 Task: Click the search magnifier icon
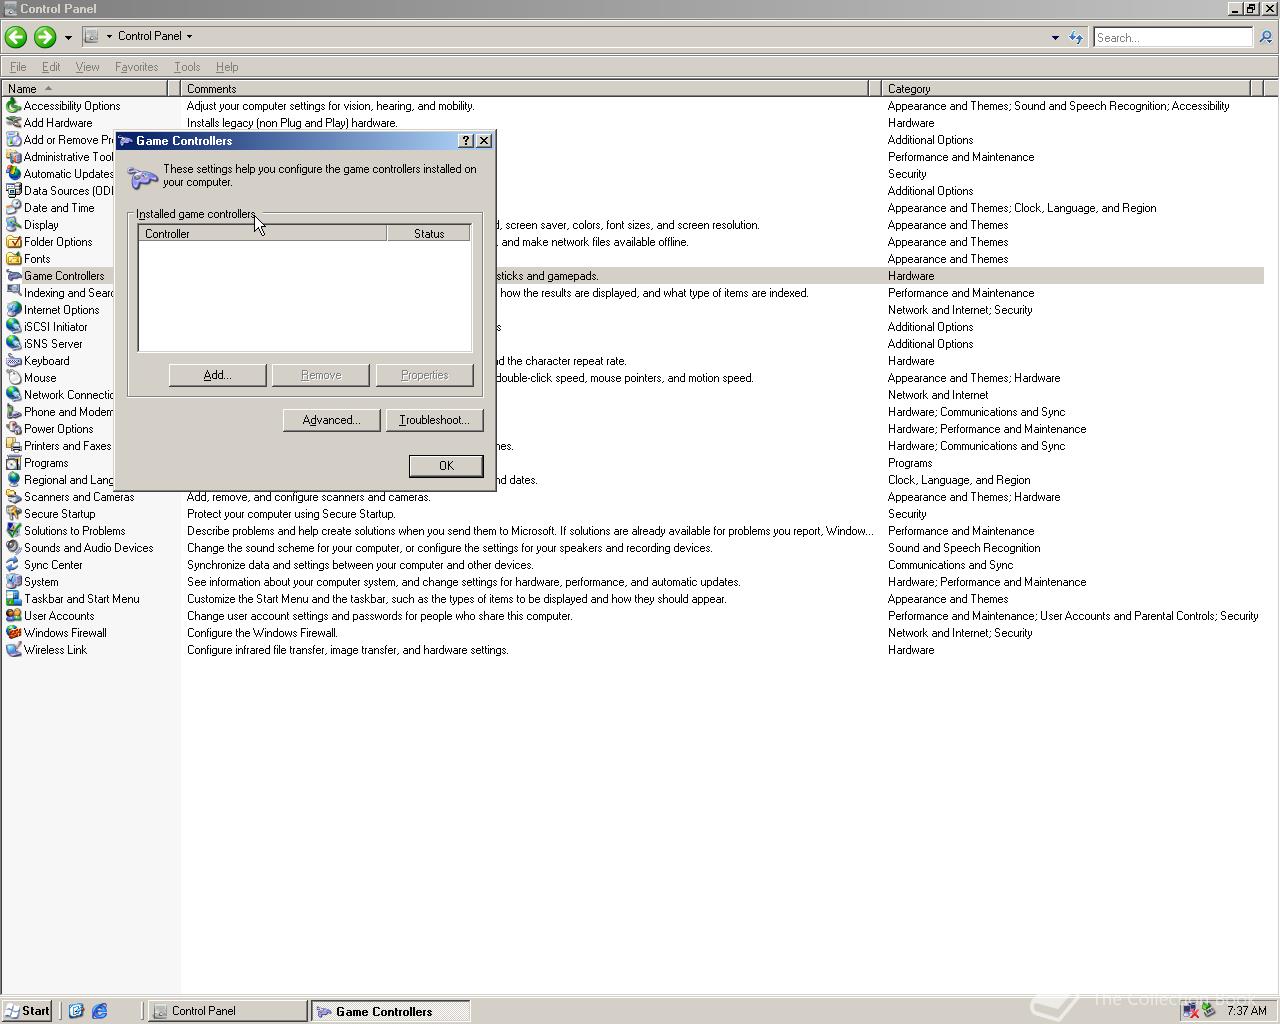tap(1265, 37)
